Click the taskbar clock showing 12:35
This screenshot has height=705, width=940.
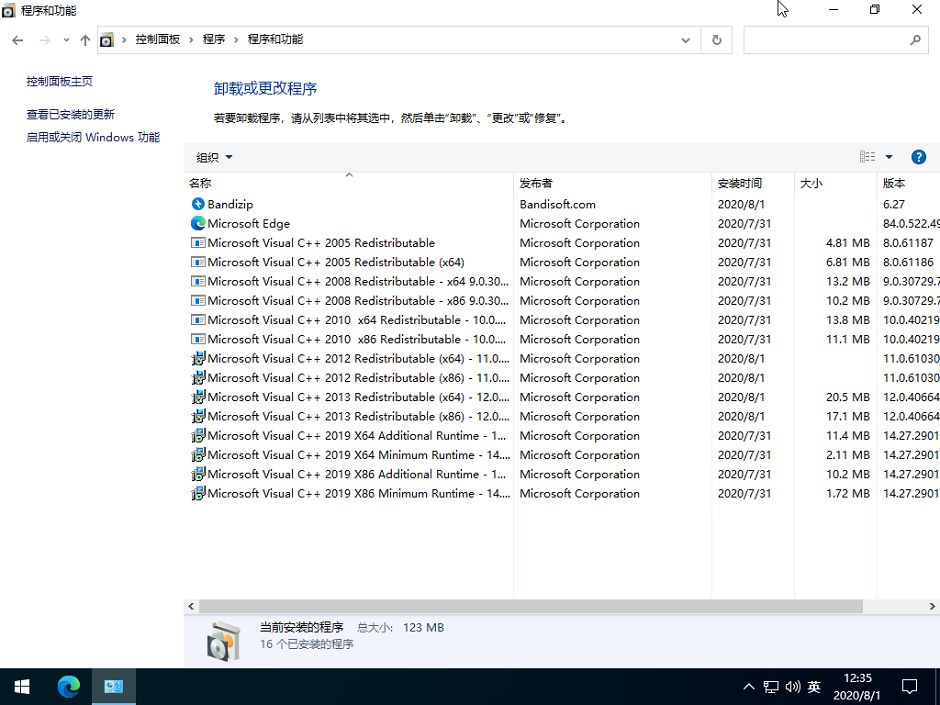857,686
